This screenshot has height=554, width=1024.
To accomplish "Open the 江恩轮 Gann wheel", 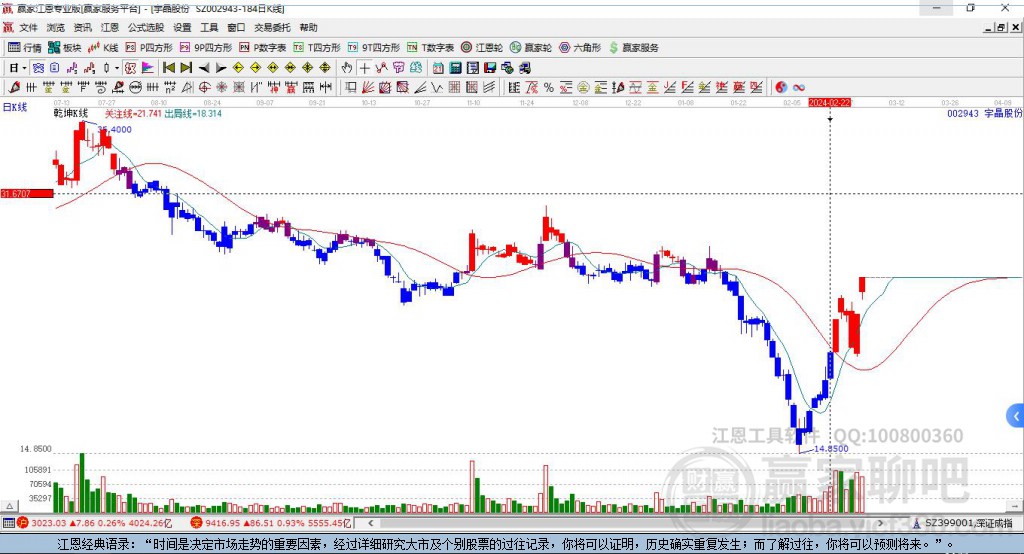I will coord(482,48).
